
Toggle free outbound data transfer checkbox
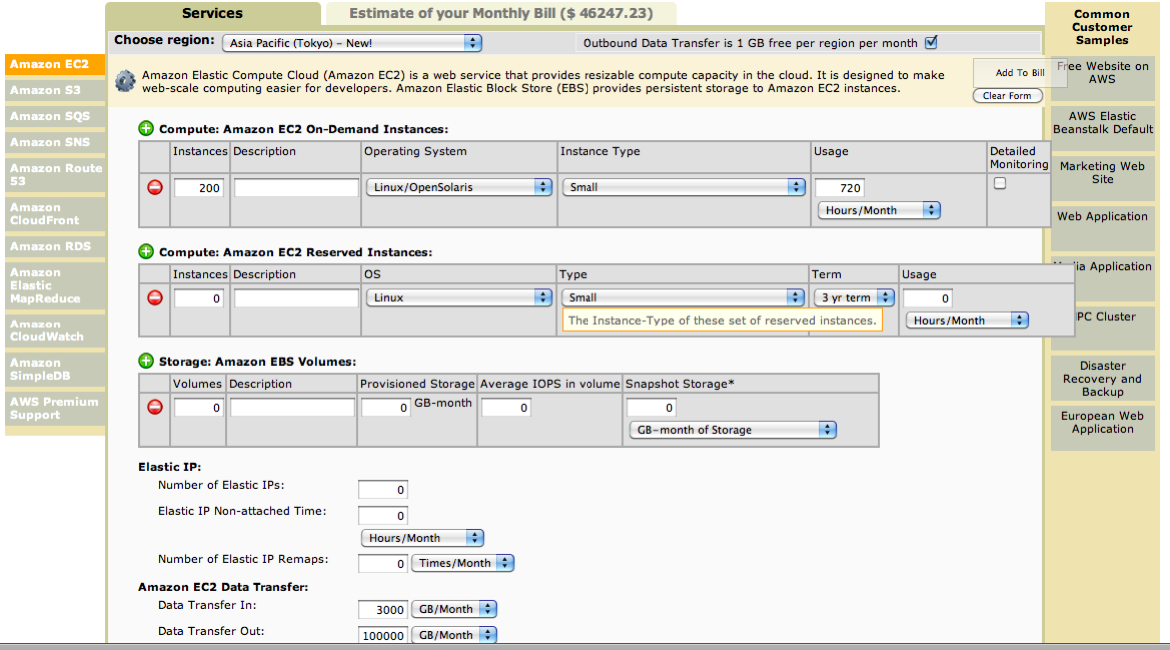[931, 43]
